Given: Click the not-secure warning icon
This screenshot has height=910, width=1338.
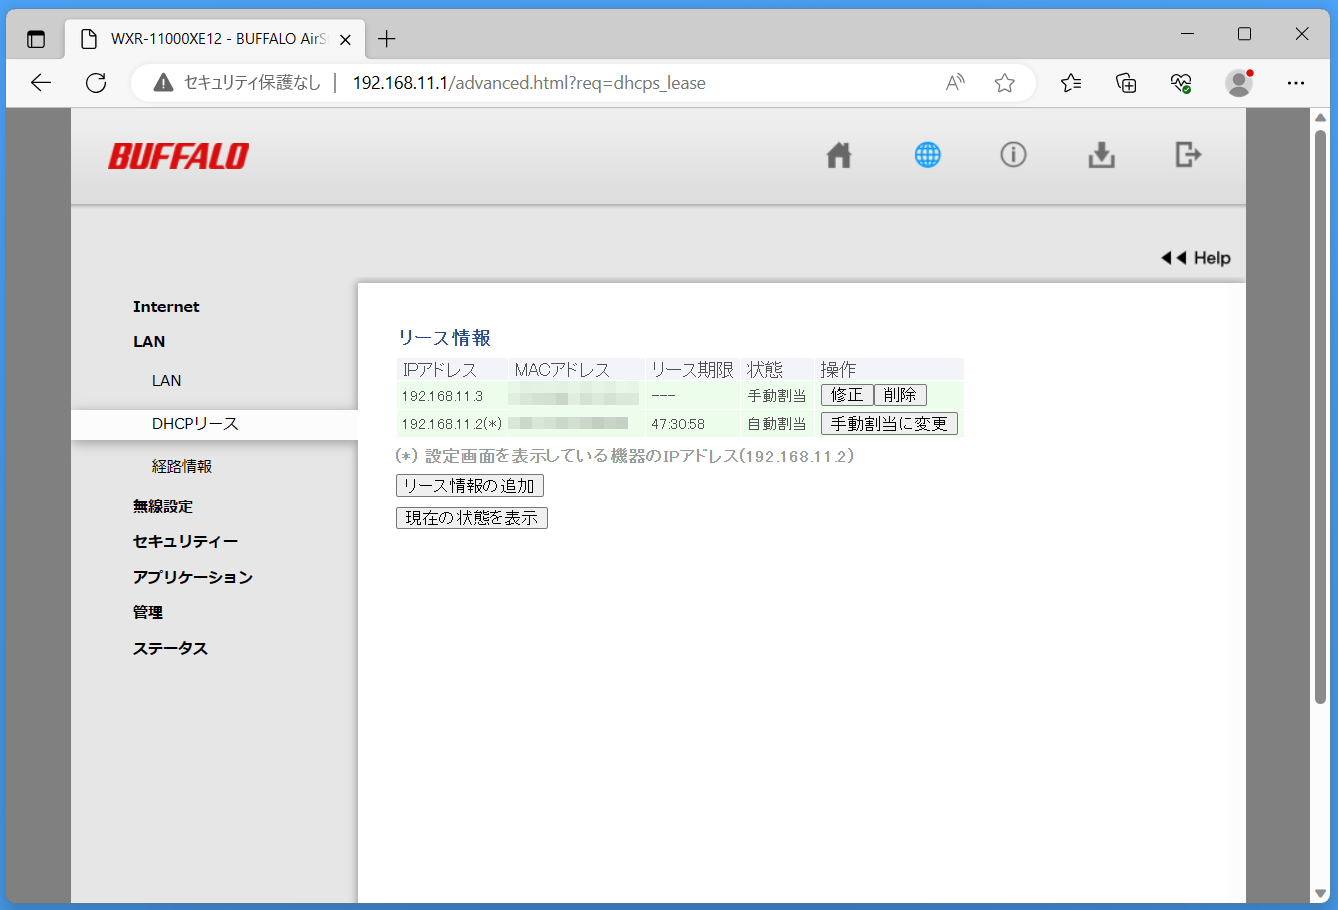Looking at the screenshot, I should (163, 83).
